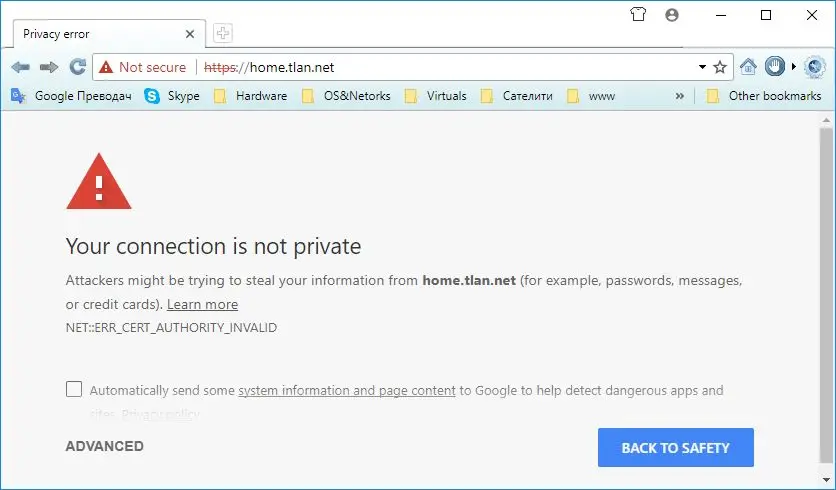The width and height of the screenshot is (836, 490).
Task: Open the Other bookmarks folder
Action: click(763, 96)
